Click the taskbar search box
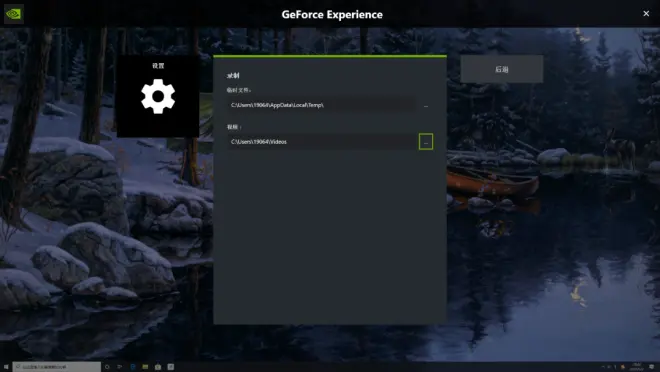Image resolution: width=660 pixels, height=372 pixels. 57,367
